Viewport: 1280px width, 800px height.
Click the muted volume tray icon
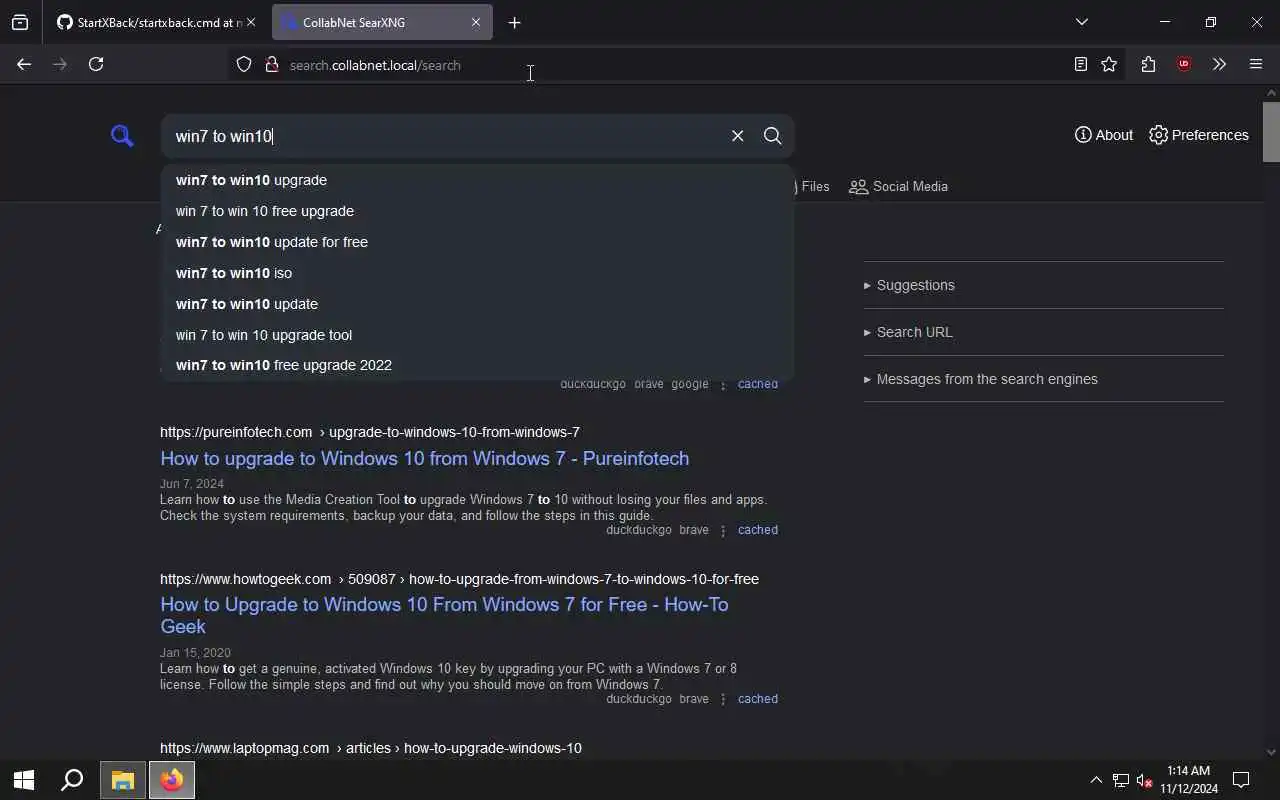[1145, 780]
